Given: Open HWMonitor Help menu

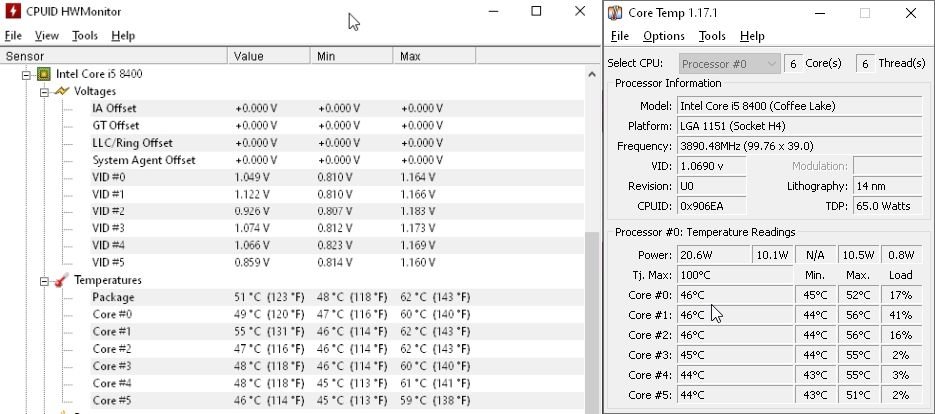Looking at the screenshot, I should point(123,36).
